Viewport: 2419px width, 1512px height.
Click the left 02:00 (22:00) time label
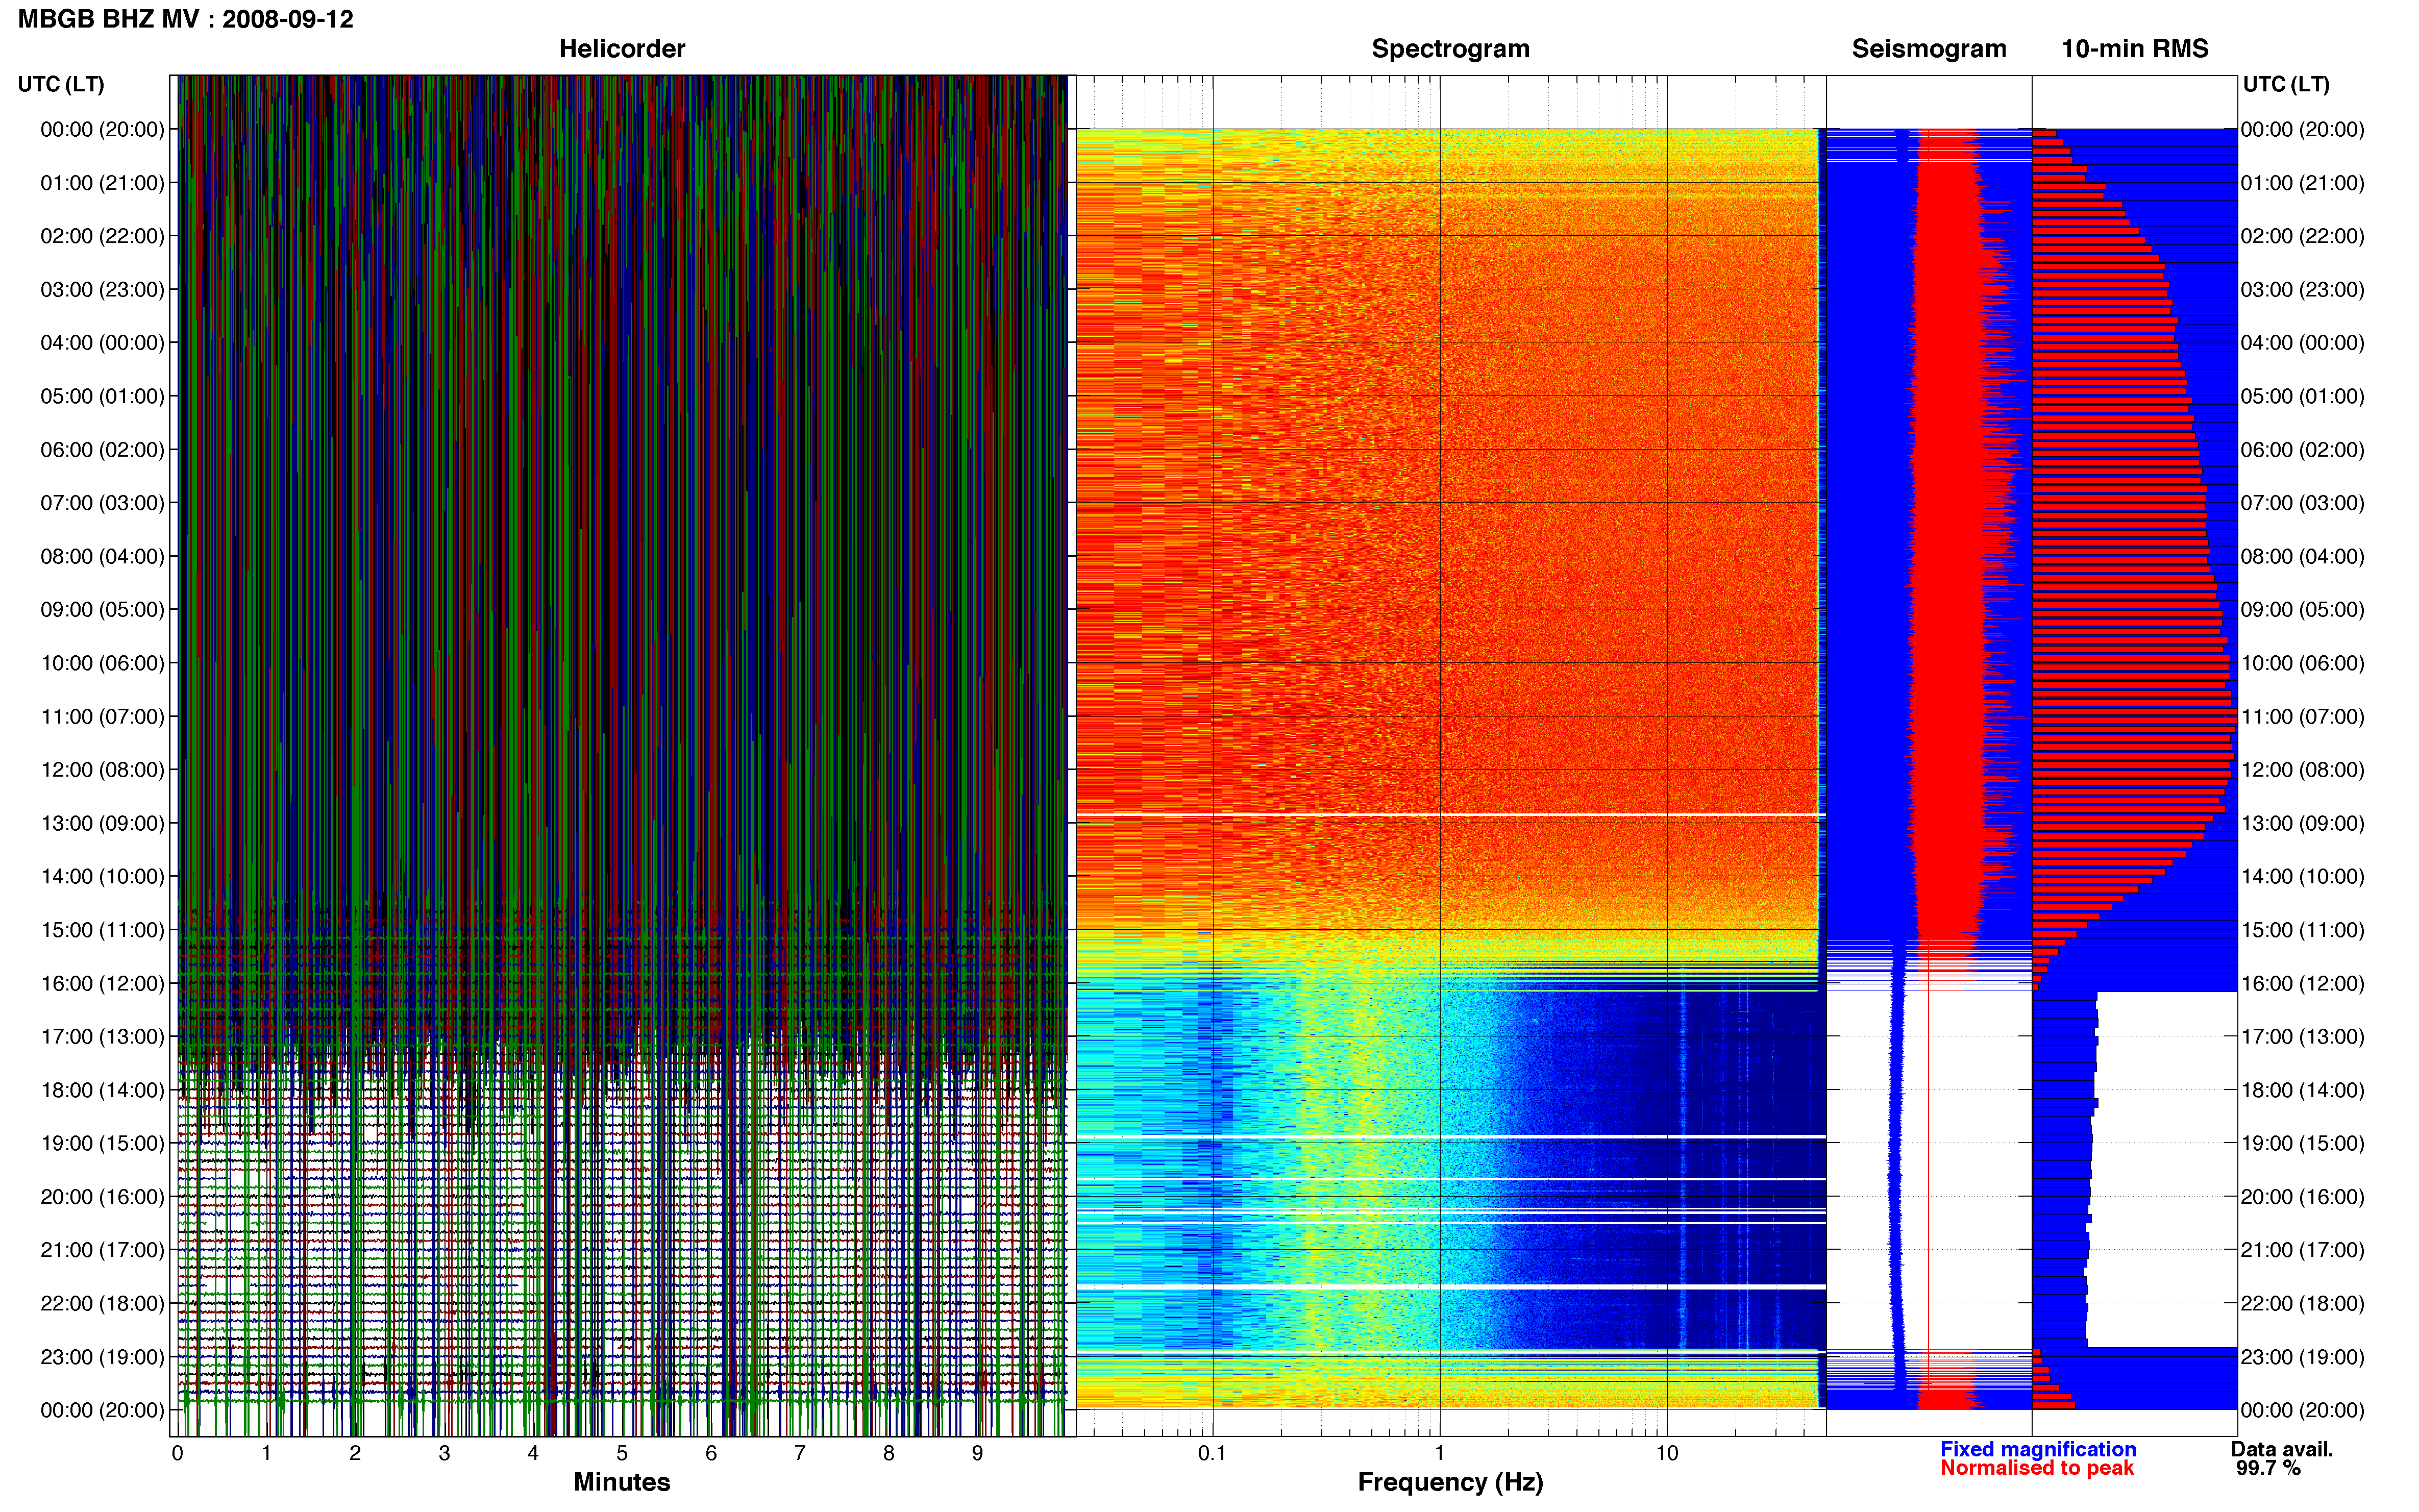click(102, 236)
